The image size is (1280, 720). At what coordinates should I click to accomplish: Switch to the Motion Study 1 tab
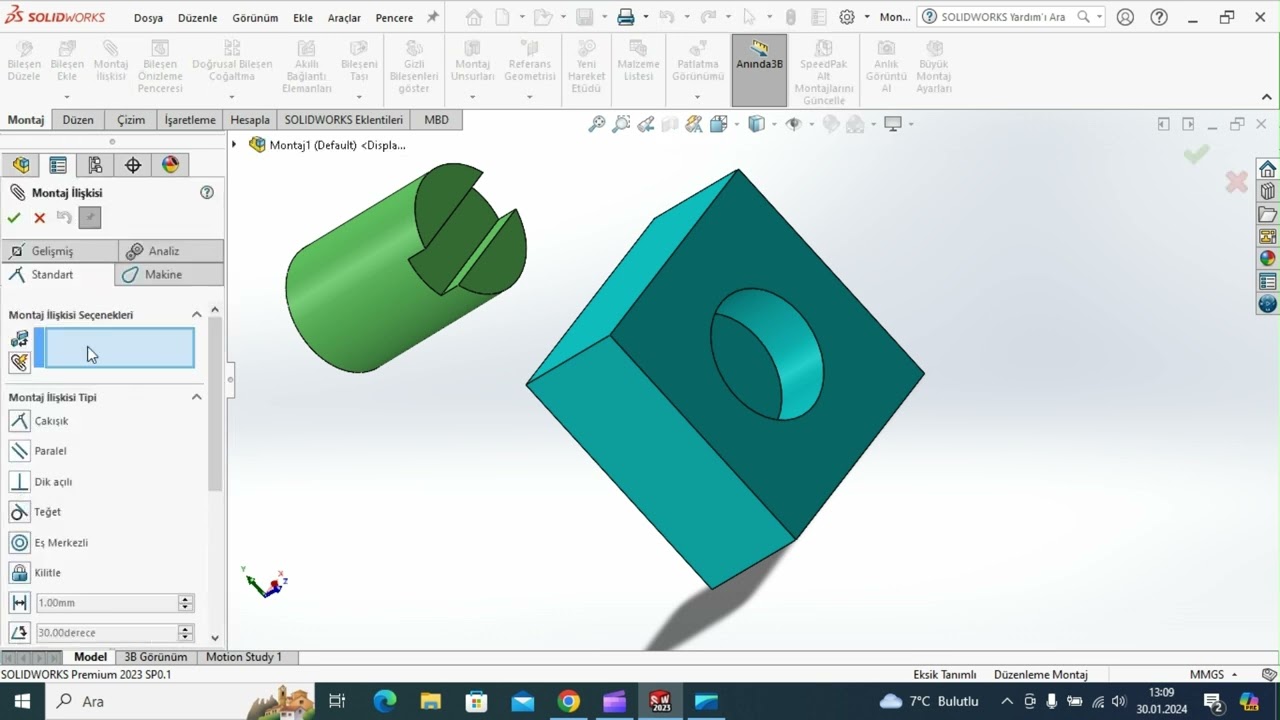pos(244,657)
